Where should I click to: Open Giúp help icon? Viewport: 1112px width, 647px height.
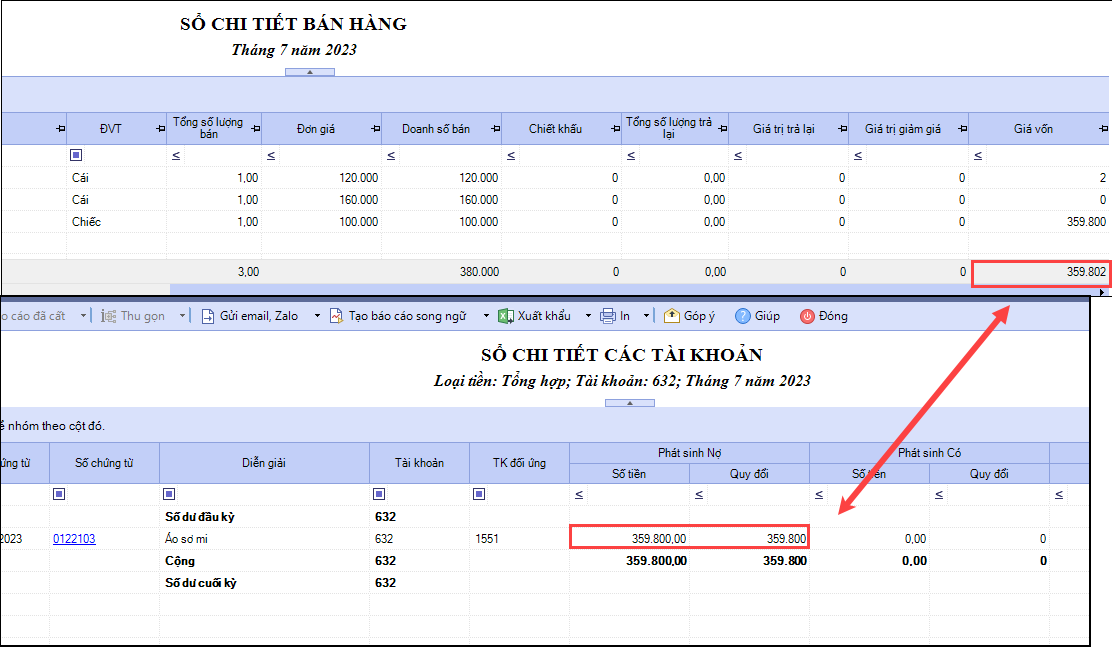743,316
